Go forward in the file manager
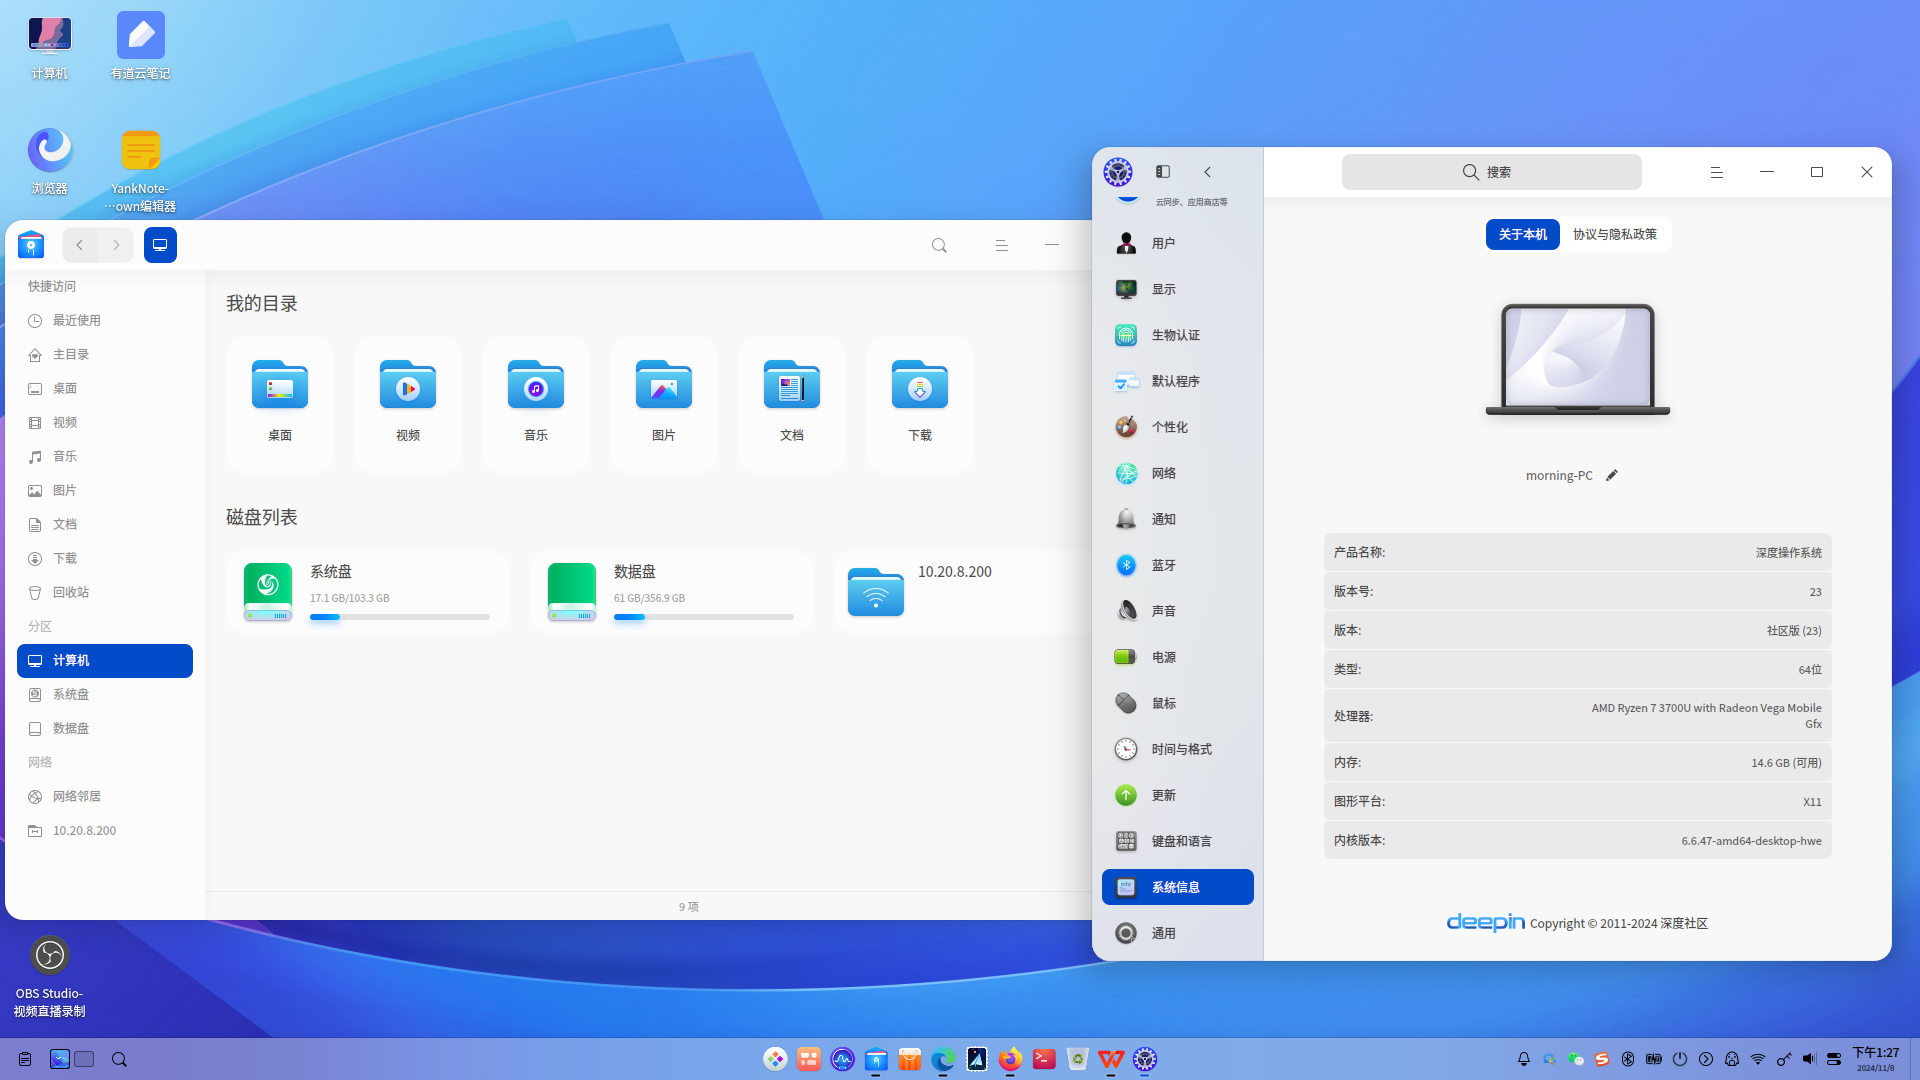 (x=116, y=245)
